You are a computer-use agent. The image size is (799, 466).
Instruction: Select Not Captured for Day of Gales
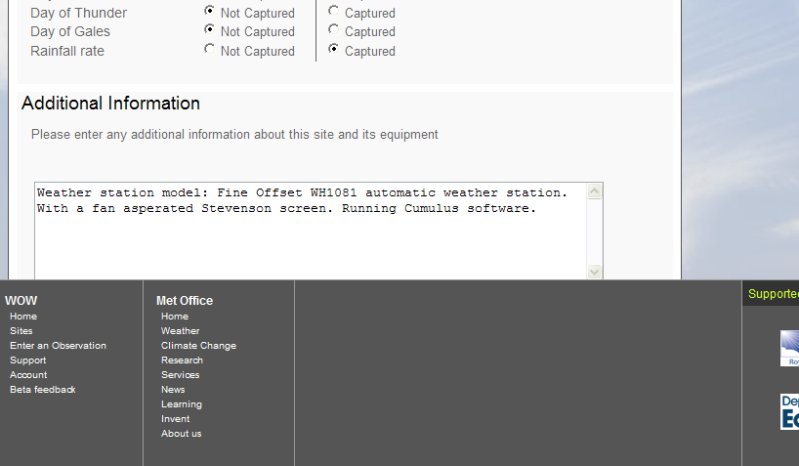[x=209, y=30]
